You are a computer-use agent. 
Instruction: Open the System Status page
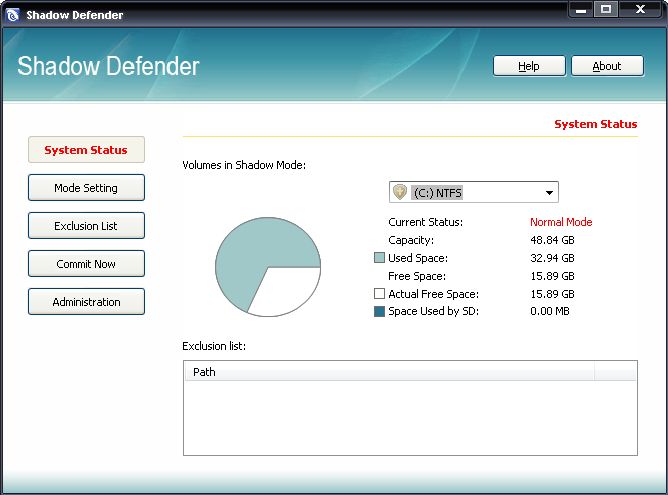pos(86,150)
